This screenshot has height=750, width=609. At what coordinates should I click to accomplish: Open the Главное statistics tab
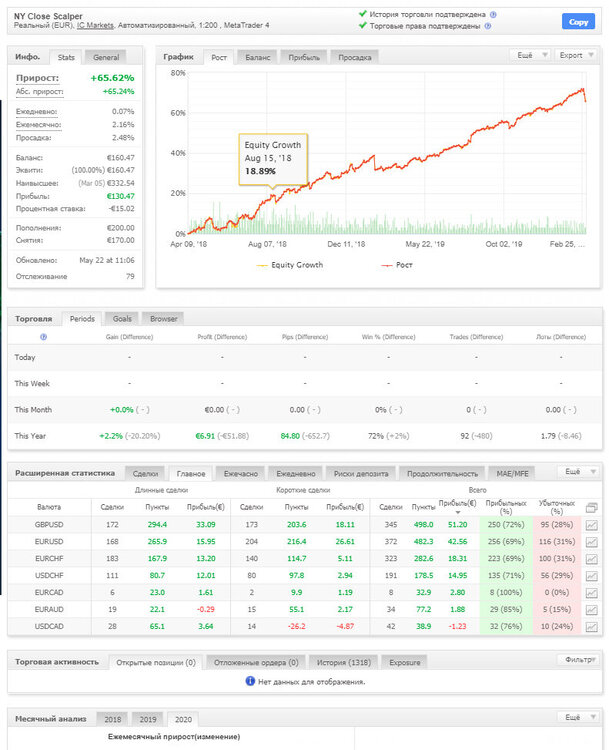pyautogui.click(x=191, y=474)
